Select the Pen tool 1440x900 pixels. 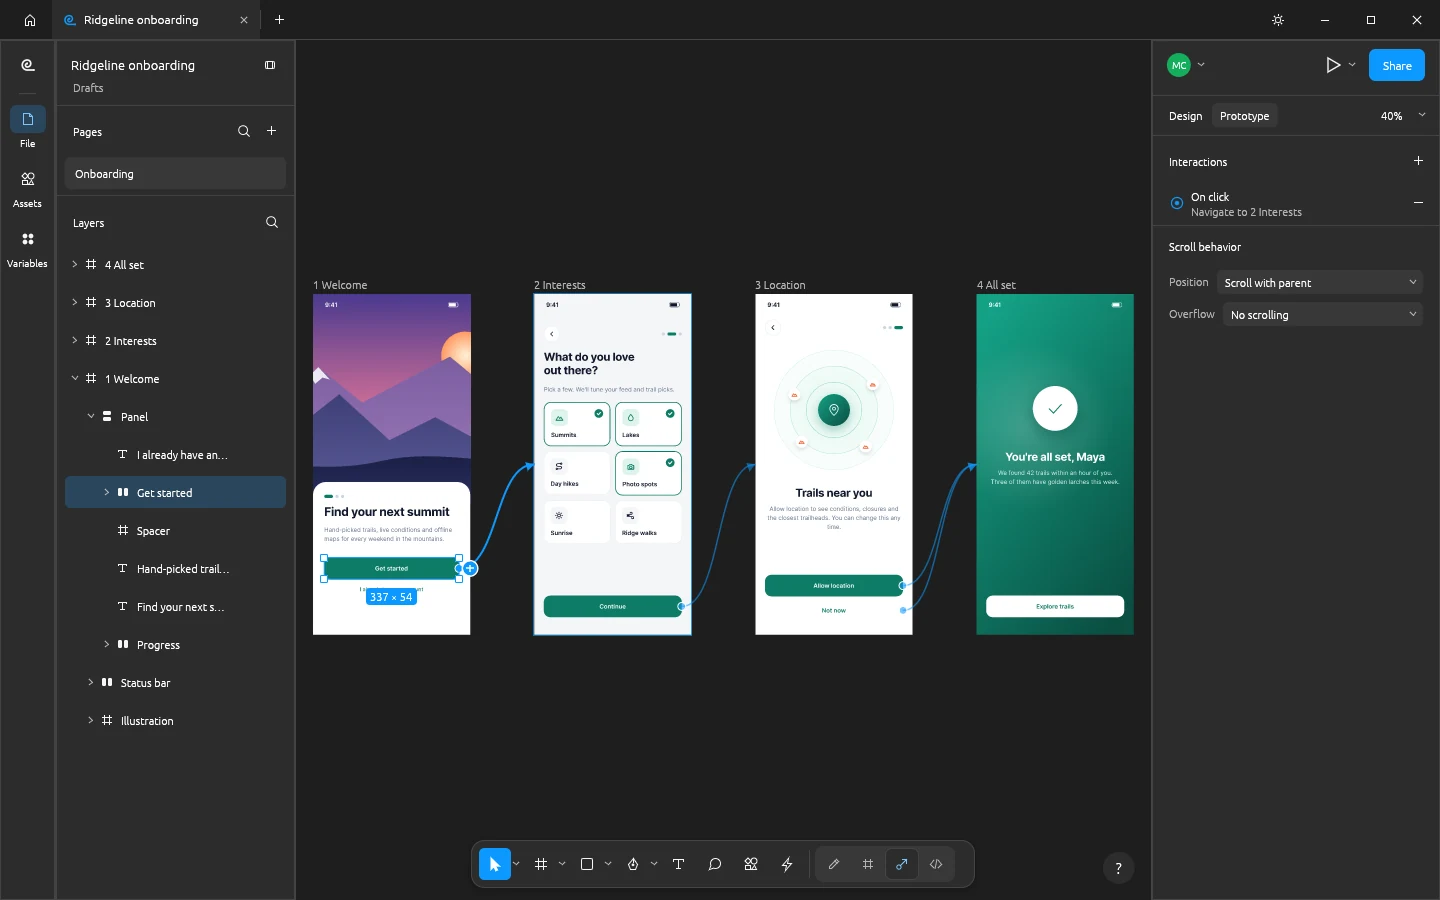[633, 864]
